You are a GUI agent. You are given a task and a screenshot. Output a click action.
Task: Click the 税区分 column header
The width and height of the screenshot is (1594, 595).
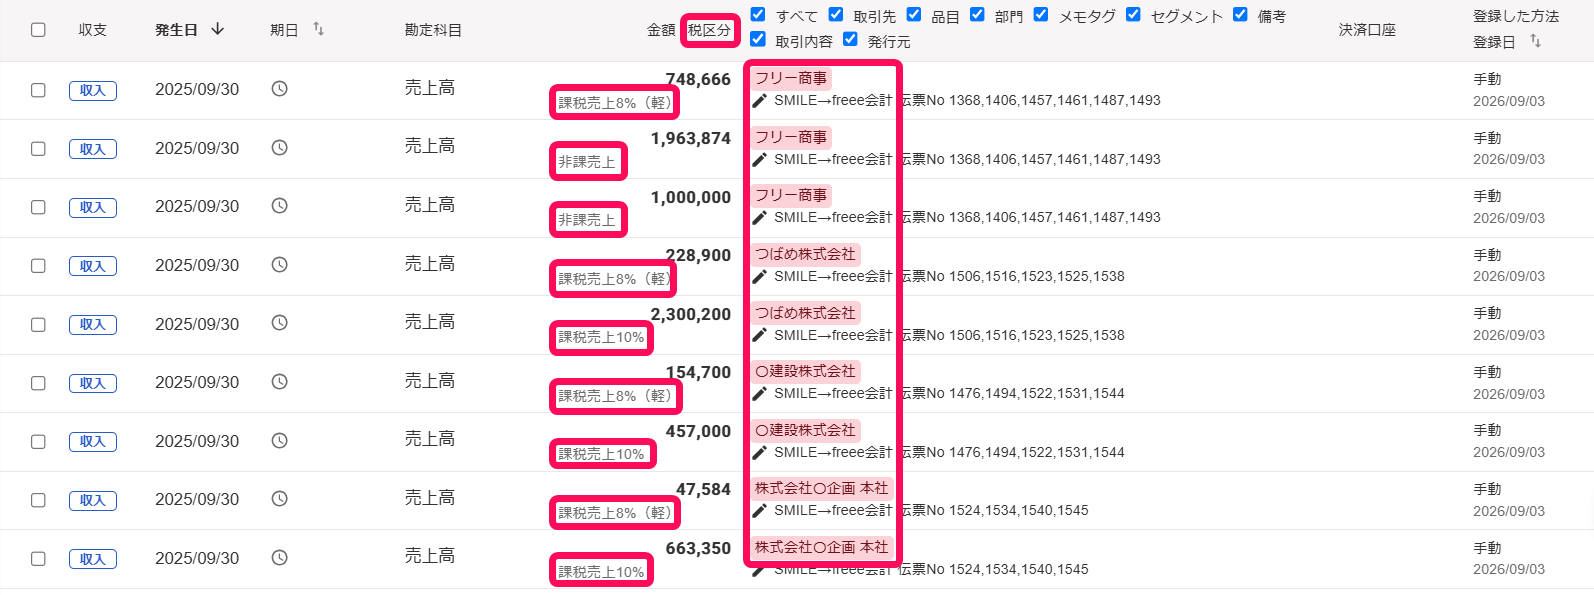[709, 30]
